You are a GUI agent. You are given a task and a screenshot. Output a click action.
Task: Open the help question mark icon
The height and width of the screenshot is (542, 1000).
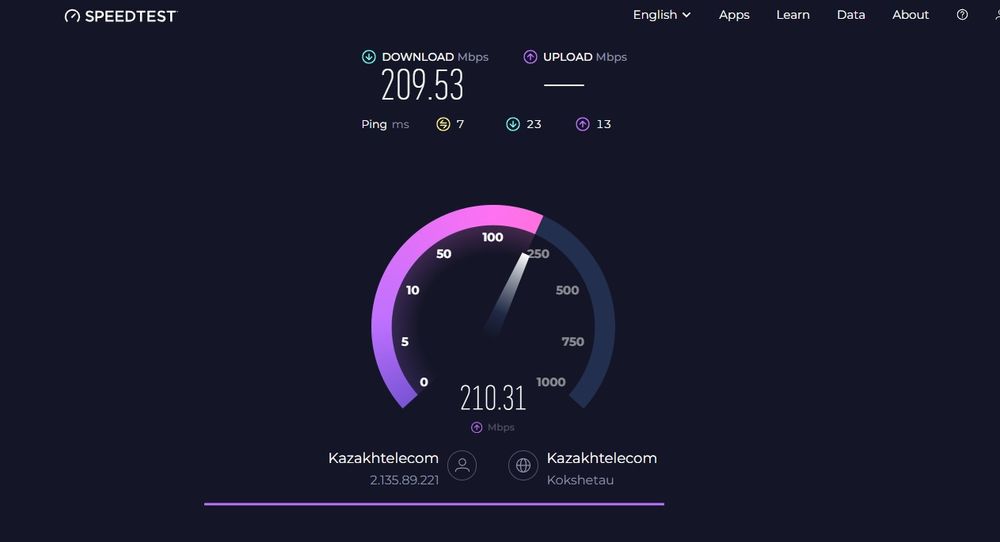(962, 15)
